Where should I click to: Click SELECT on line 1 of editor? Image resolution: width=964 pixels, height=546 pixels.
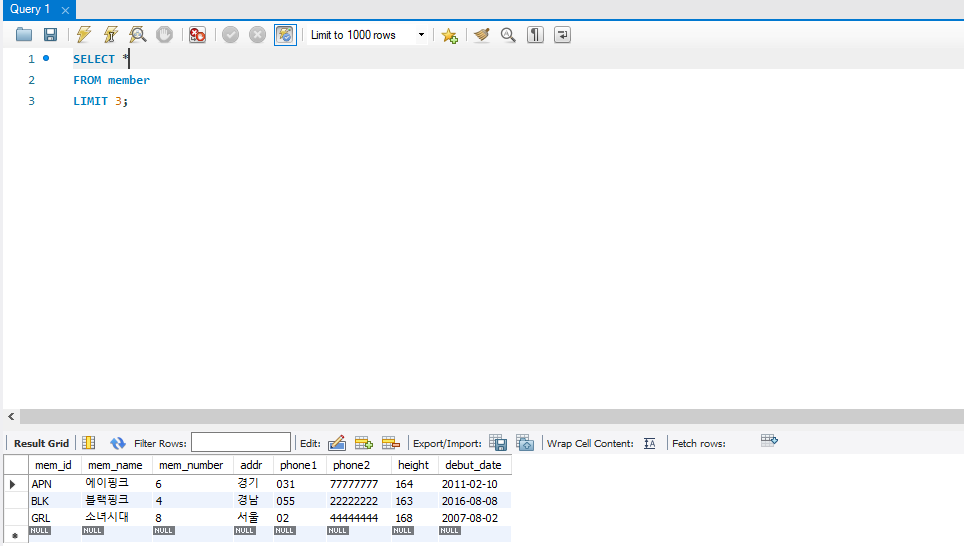coord(93,59)
